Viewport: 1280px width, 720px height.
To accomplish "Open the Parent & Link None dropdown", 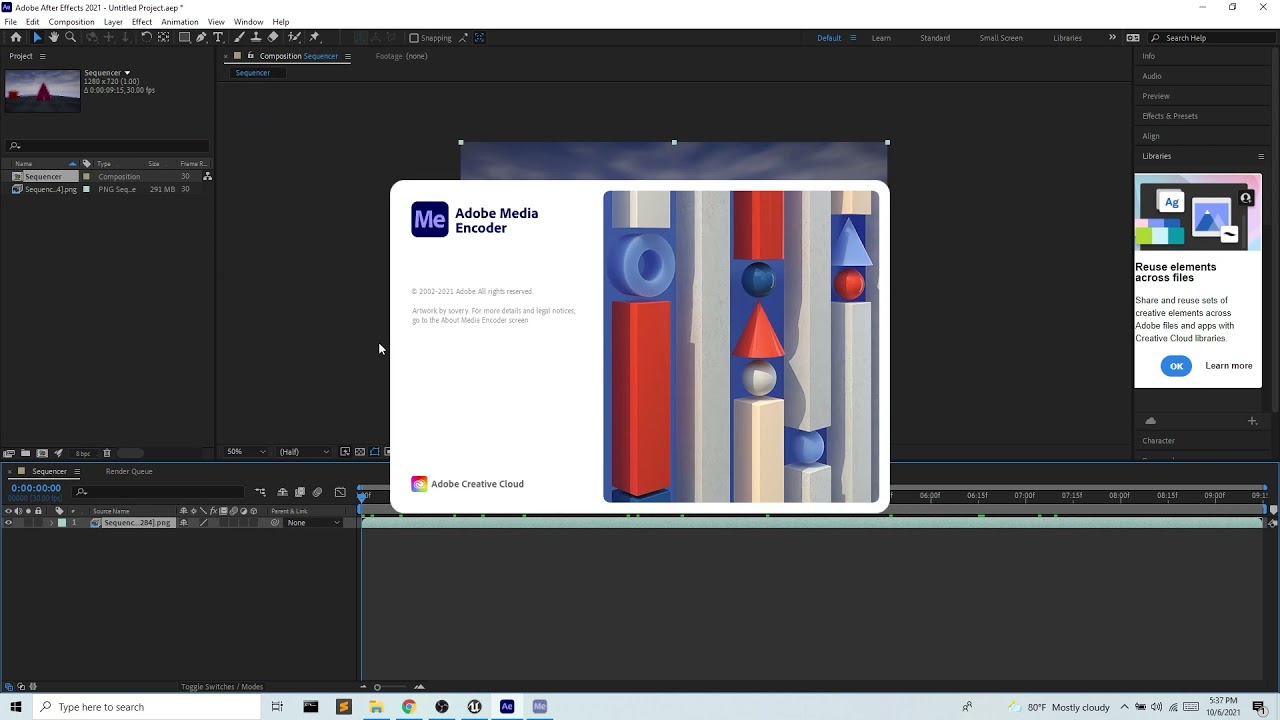I will tap(313, 523).
